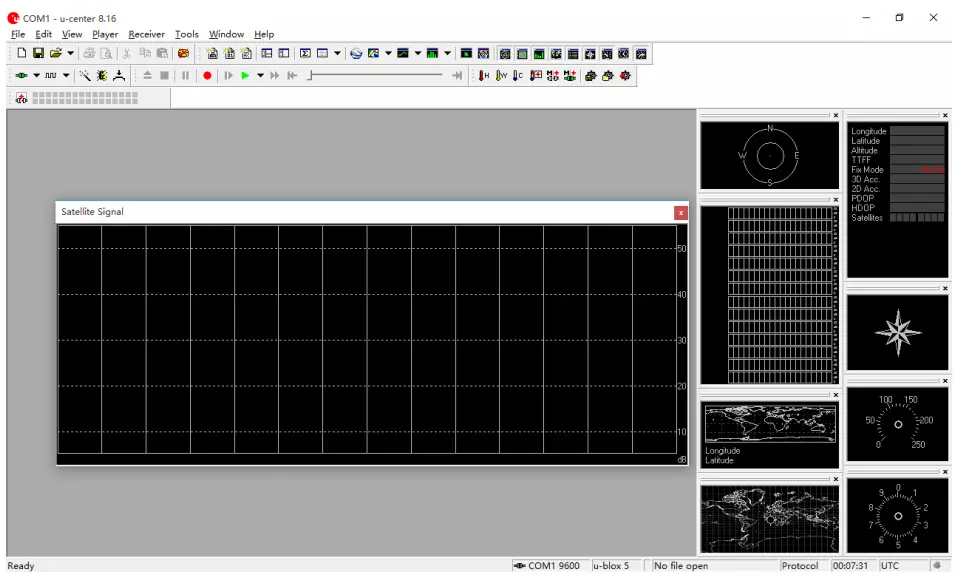
Task: Click the autobauding magic wand icon
Action: point(85,76)
